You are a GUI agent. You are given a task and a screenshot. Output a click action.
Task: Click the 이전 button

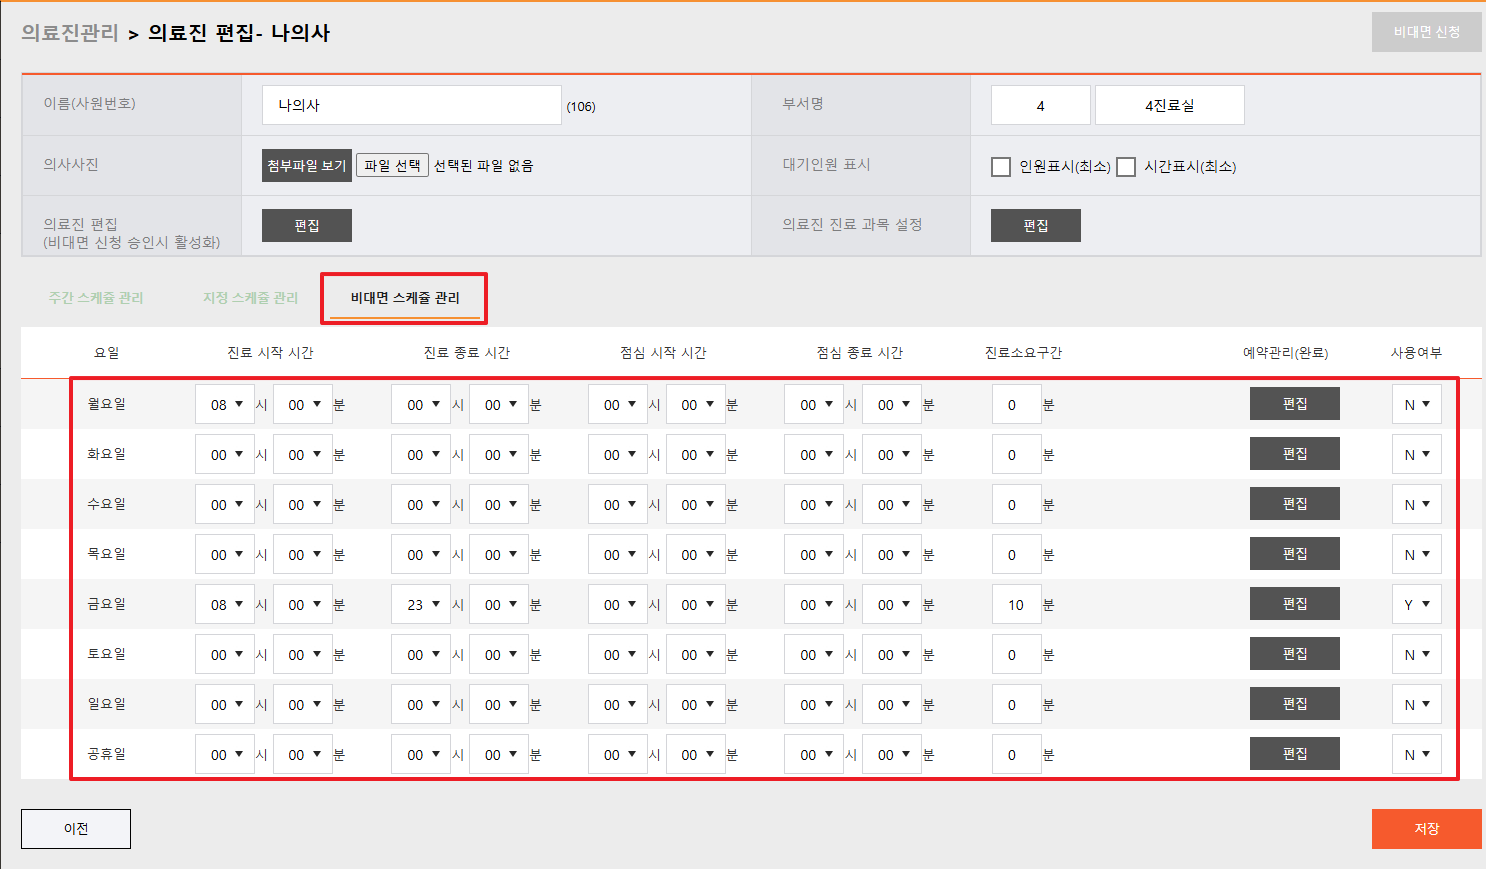pyautogui.click(x=76, y=829)
